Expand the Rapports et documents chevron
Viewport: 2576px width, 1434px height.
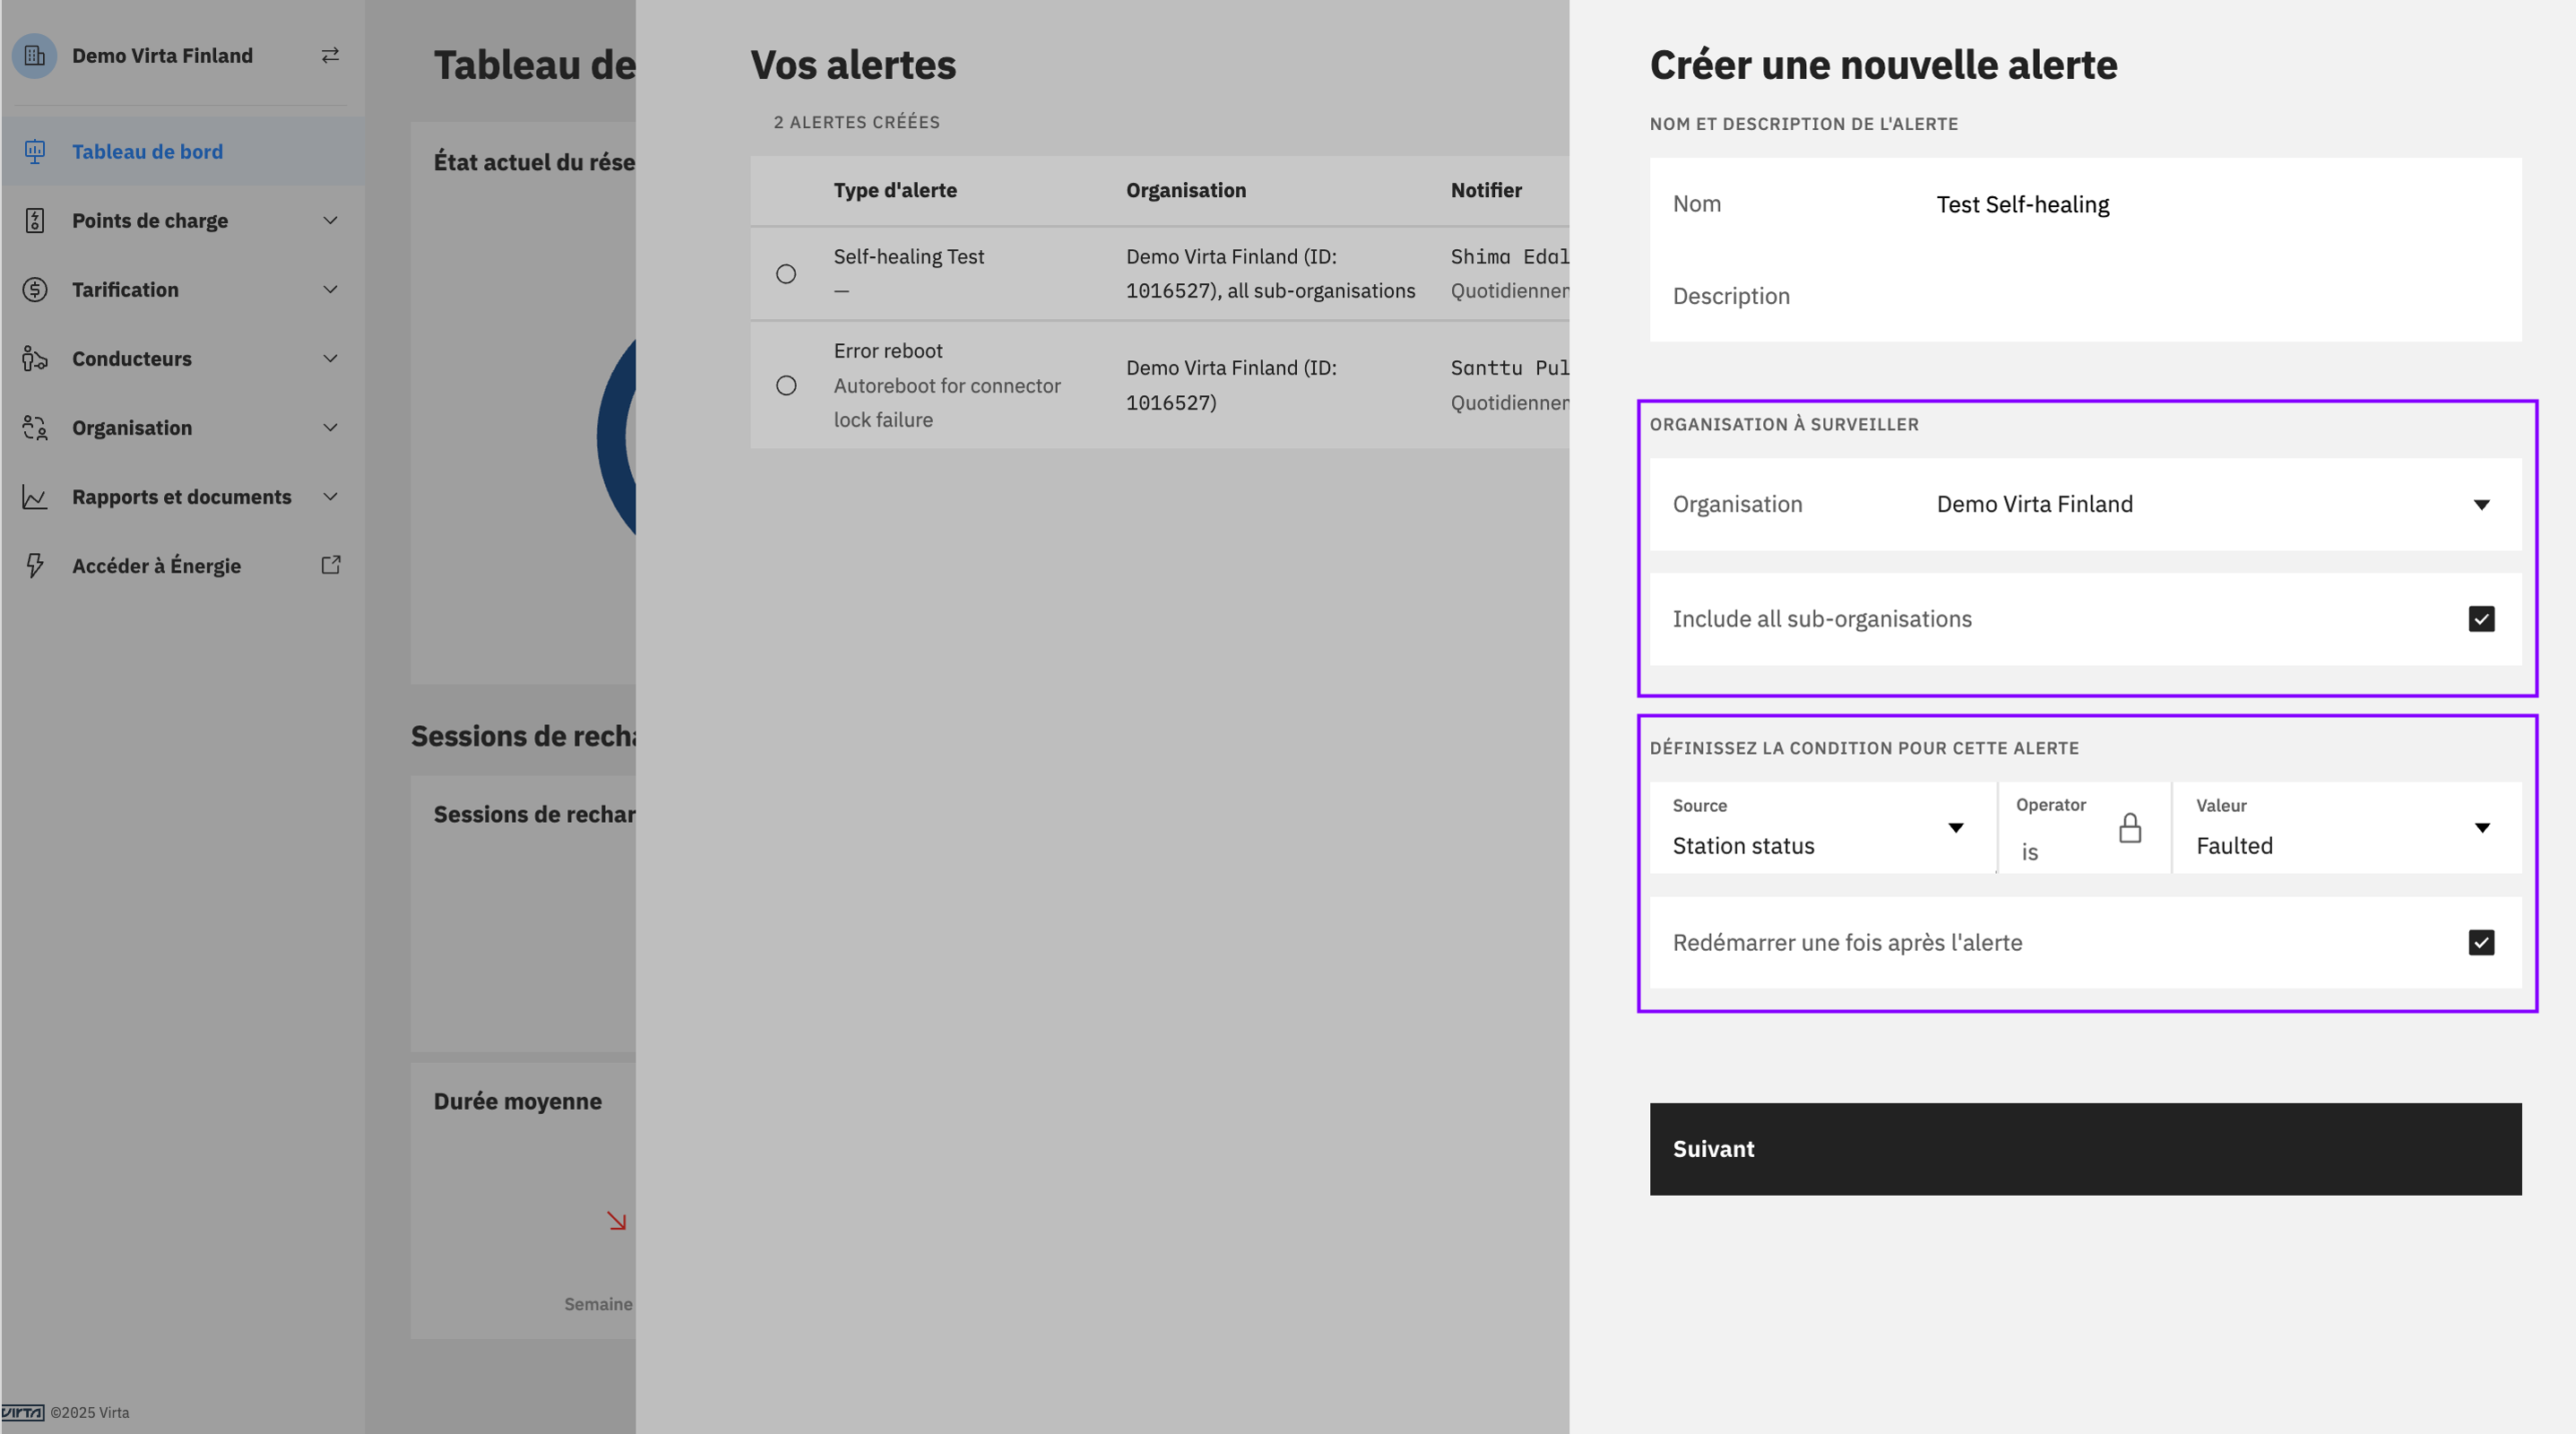(x=330, y=496)
